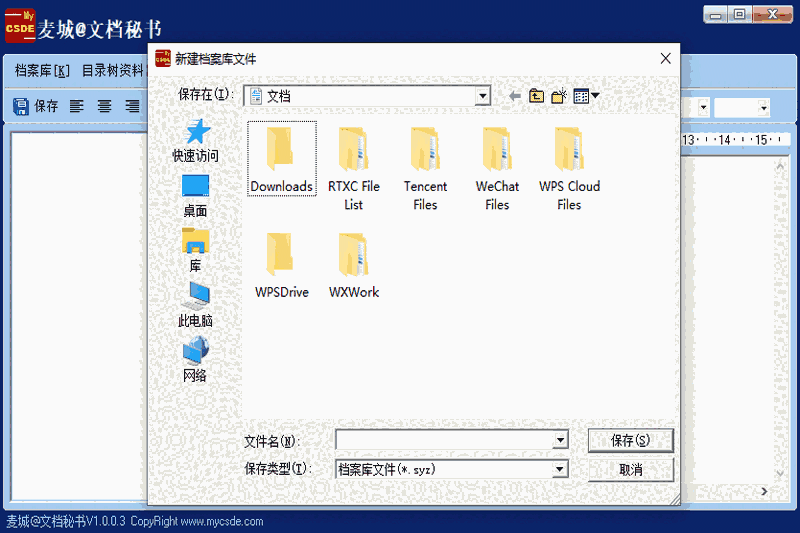The image size is (800, 533).
Task: Go to 此电脑 This PC location
Action: pyautogui.click(x=195, y=305)
